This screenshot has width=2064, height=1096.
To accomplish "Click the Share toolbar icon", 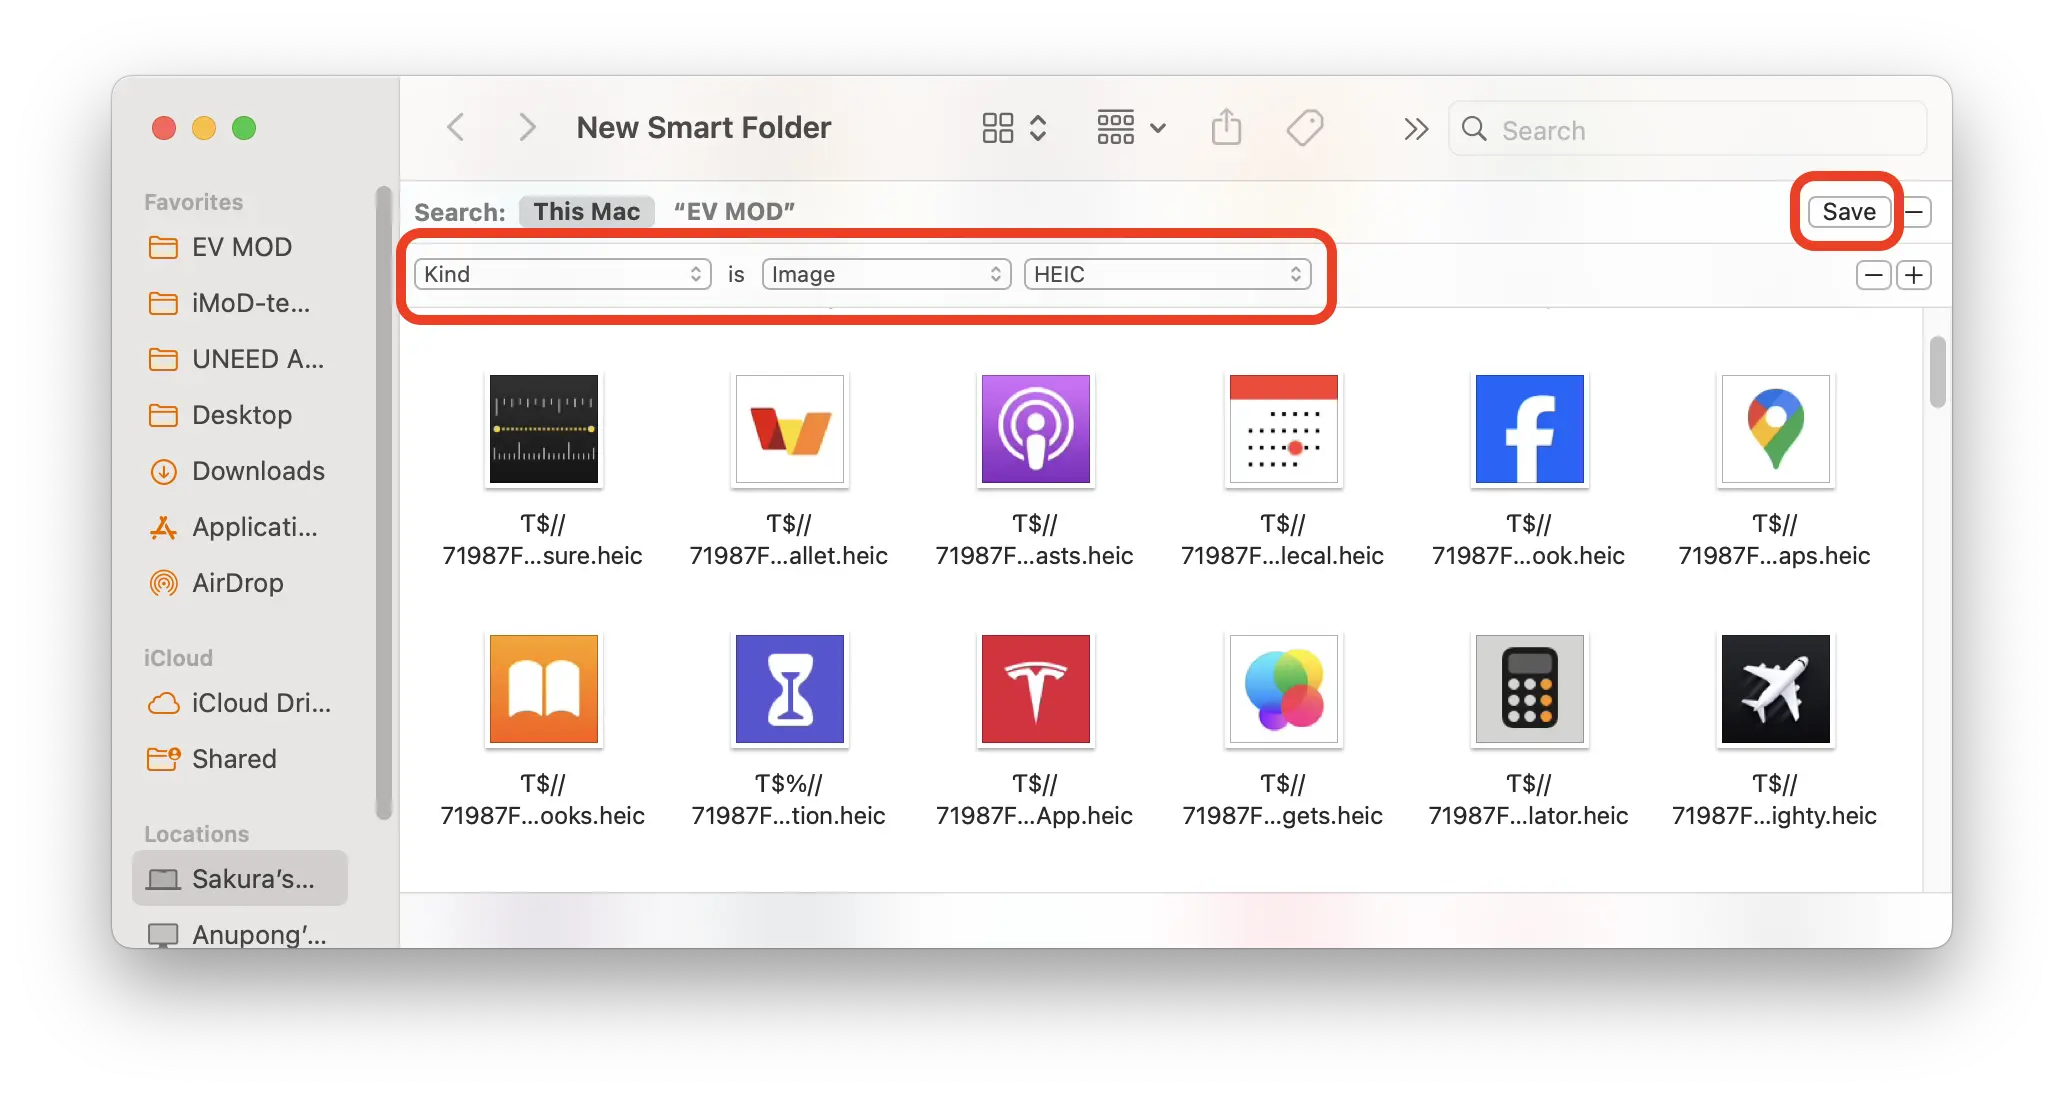I will 1226,129.
